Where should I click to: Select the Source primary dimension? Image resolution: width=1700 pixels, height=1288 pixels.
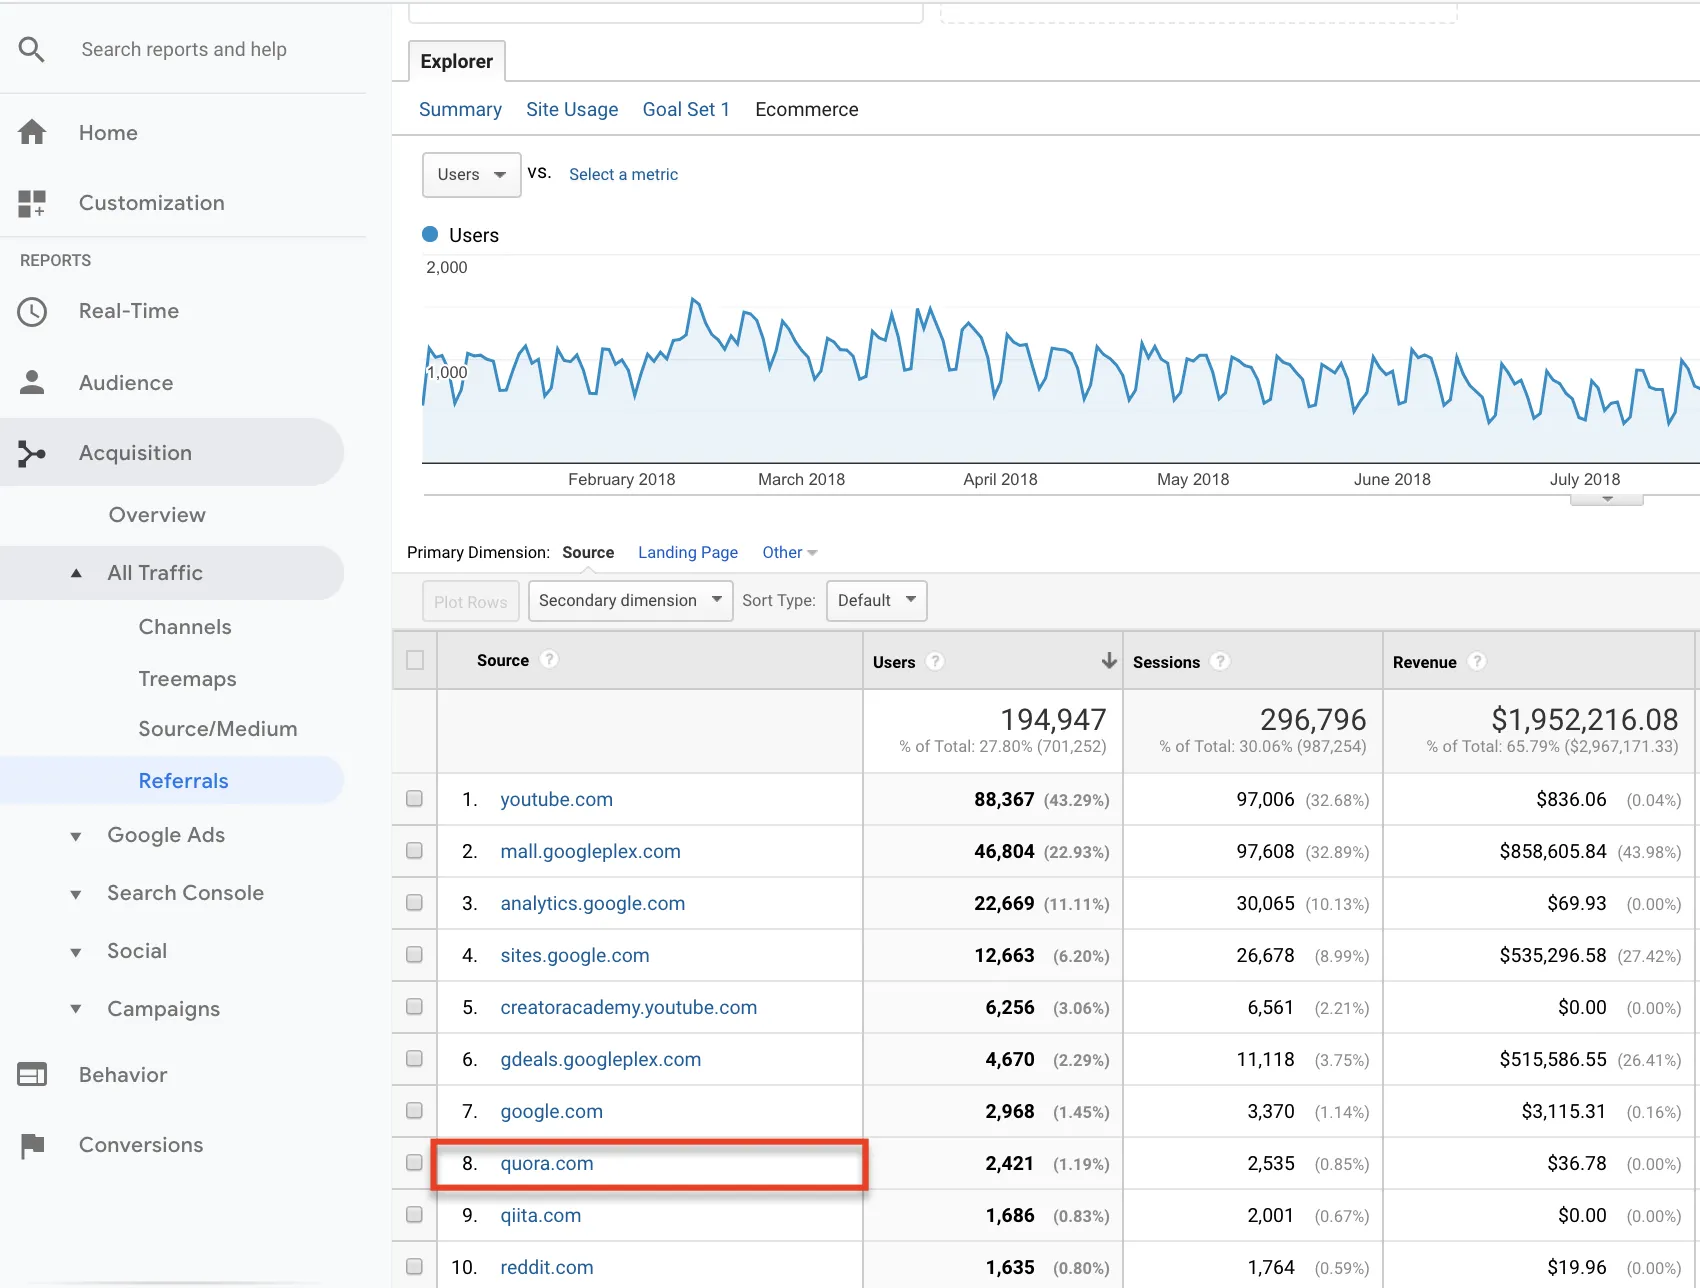588,552
